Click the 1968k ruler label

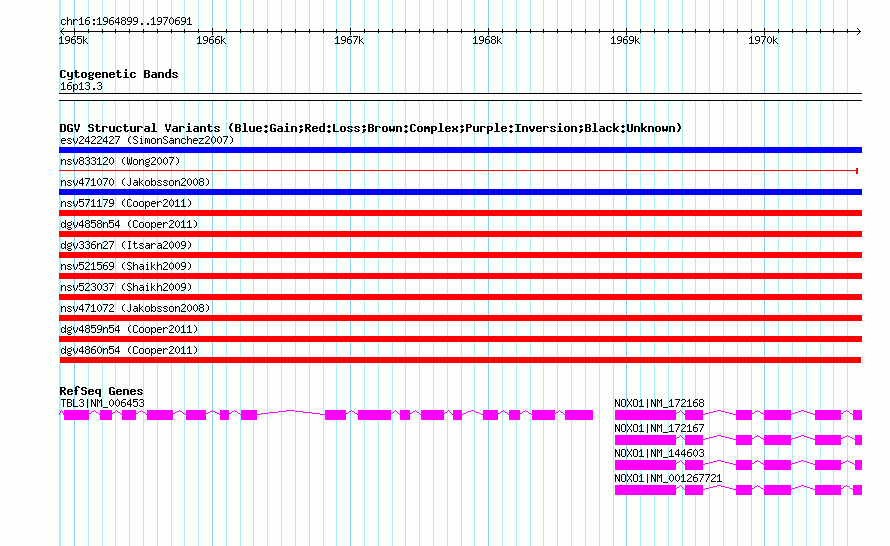pyautogui.click(x=487, y=40)
